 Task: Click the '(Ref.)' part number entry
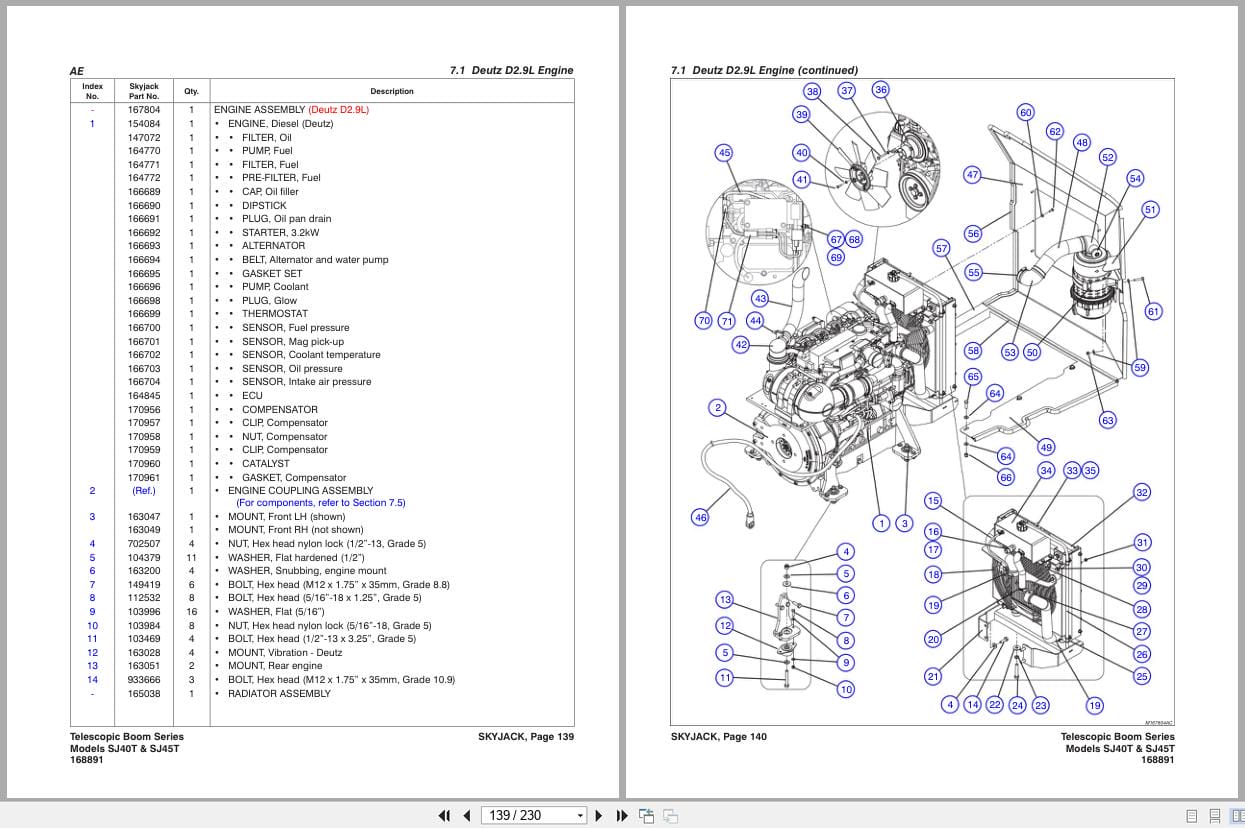pos(144,491)
